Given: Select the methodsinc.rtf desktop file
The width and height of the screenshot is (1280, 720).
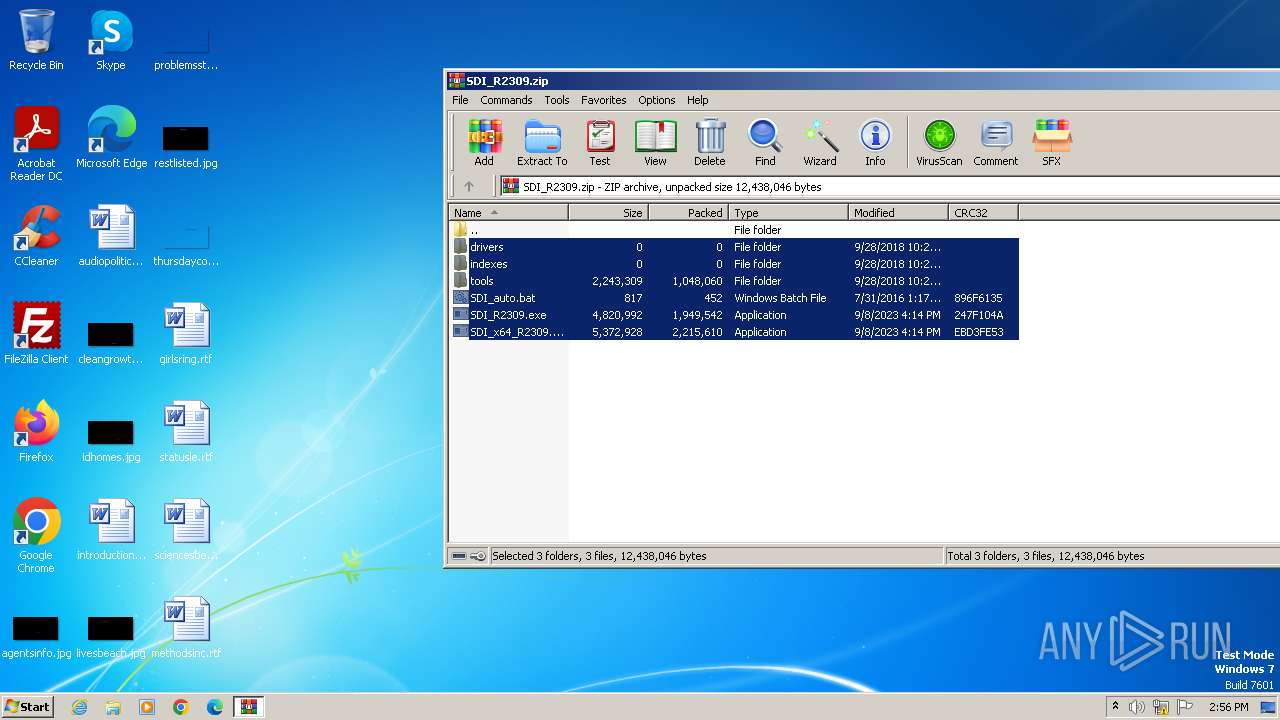Looking at the screenshot, I should coord(186,628).
